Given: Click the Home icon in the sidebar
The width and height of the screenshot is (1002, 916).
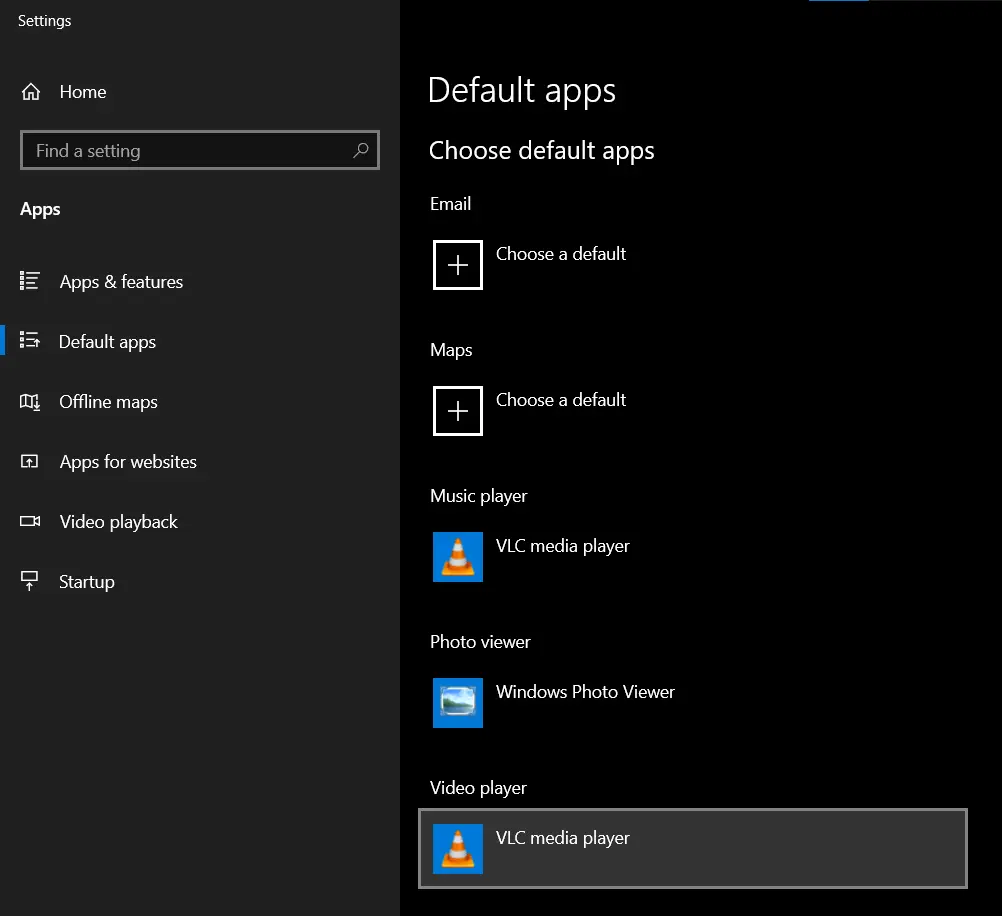Looking at the screenshot, I should [x=31, y=92].
